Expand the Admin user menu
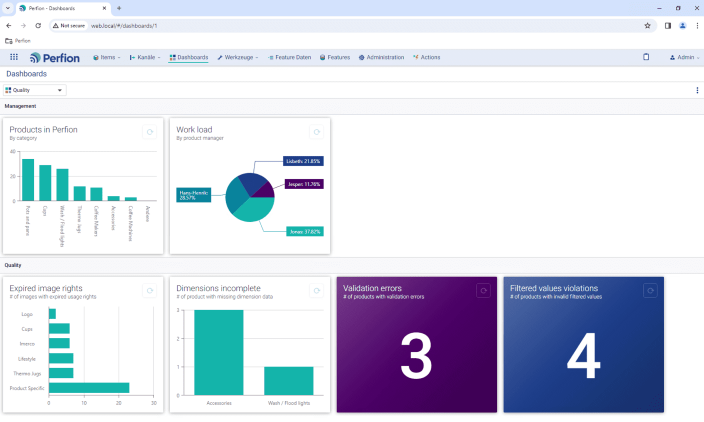 684,57
